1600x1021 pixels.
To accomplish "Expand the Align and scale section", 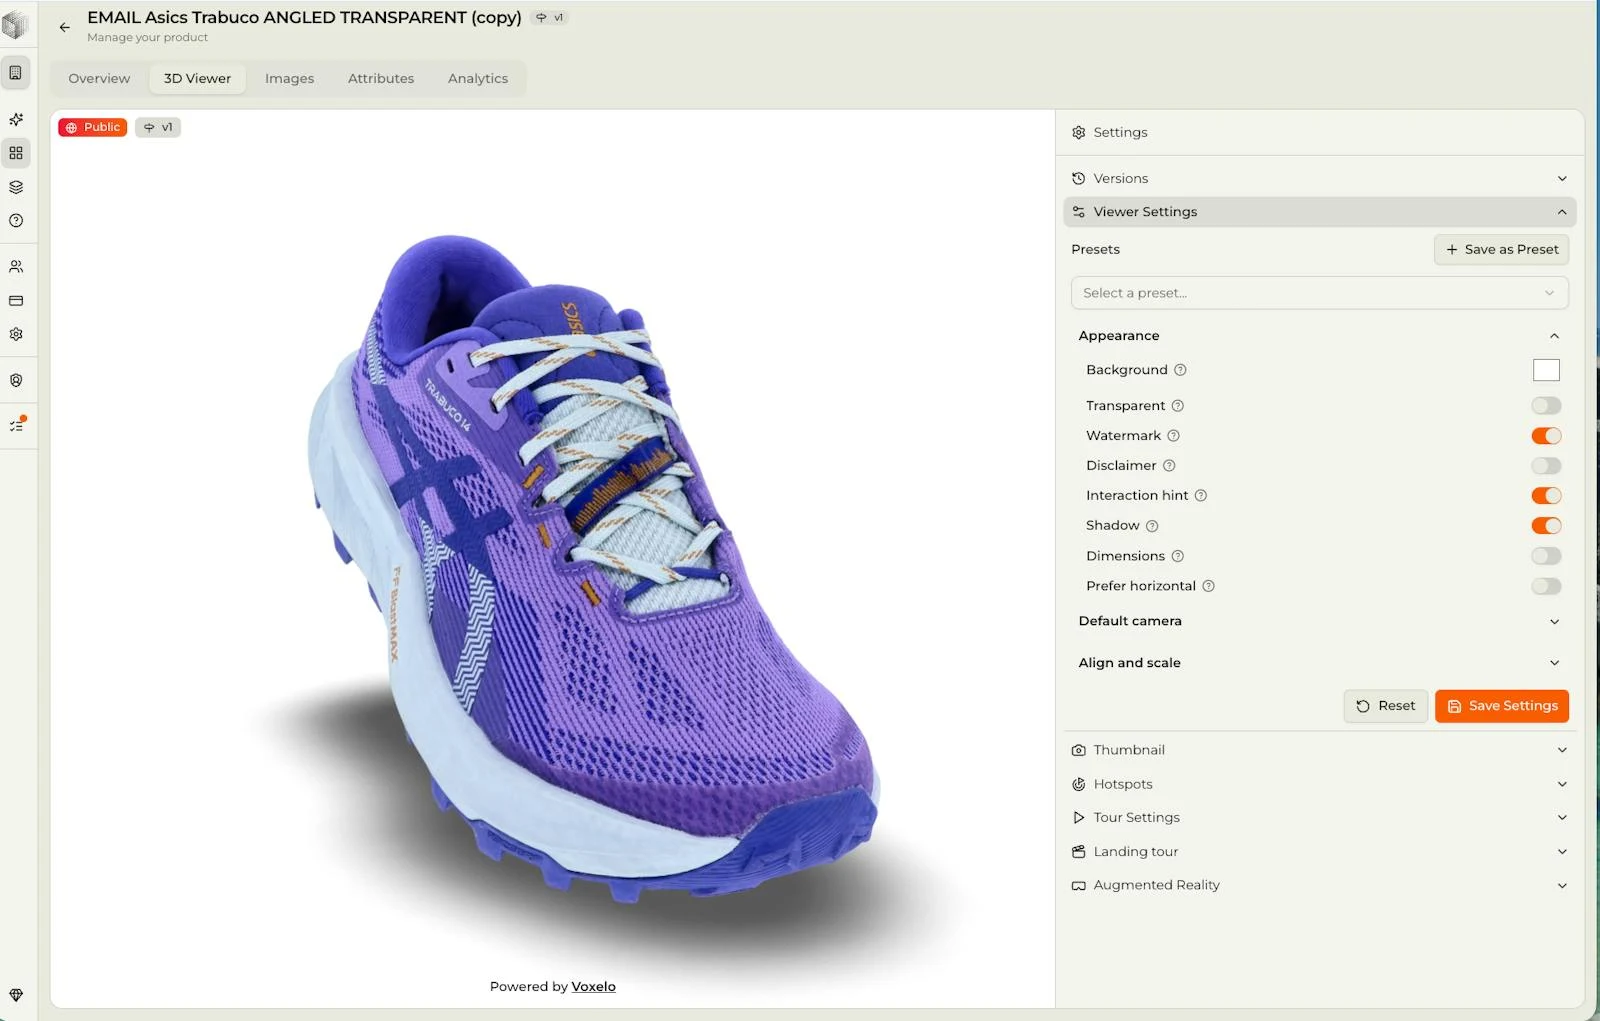I will 1319,663.
